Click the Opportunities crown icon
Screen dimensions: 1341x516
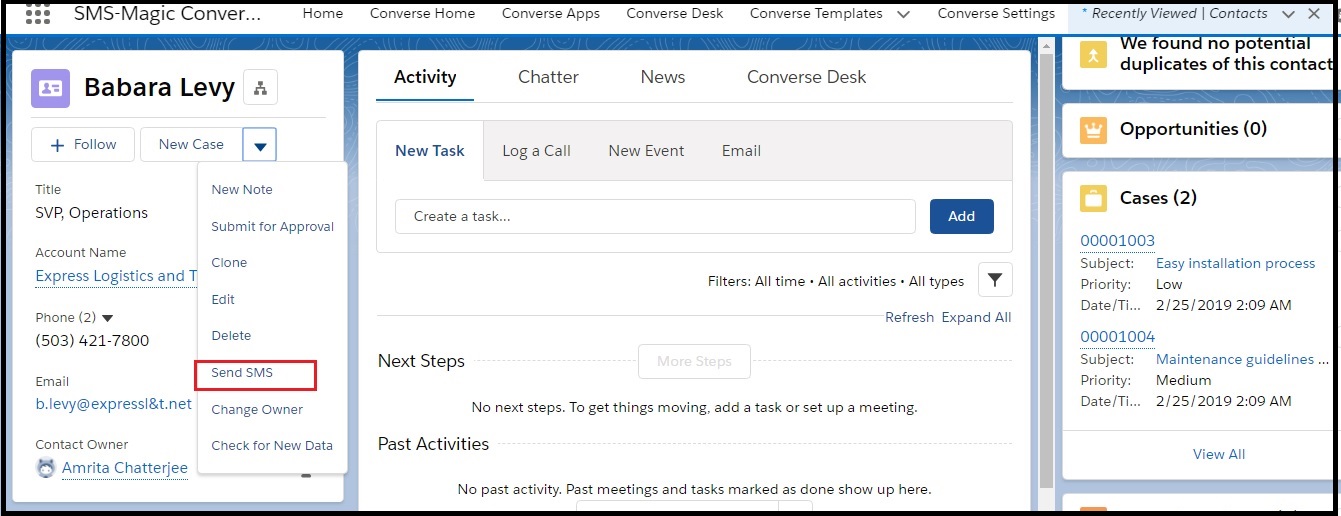click(x=1094, y=130)
